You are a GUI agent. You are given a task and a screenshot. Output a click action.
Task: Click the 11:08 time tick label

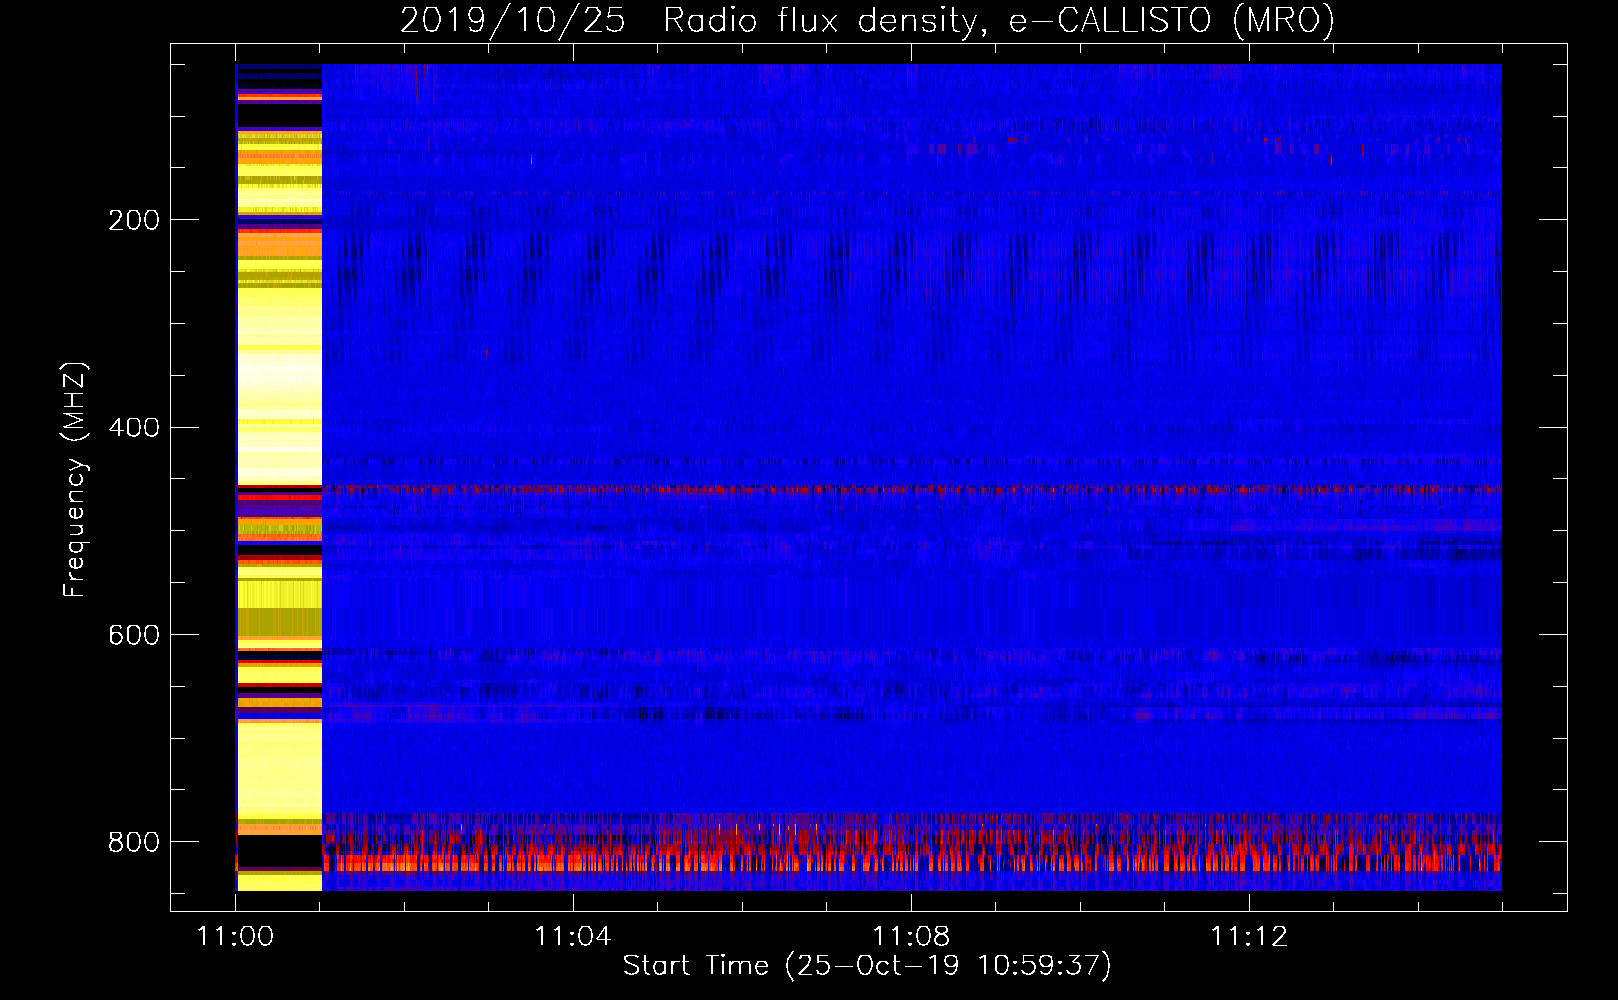pos(911,937)
